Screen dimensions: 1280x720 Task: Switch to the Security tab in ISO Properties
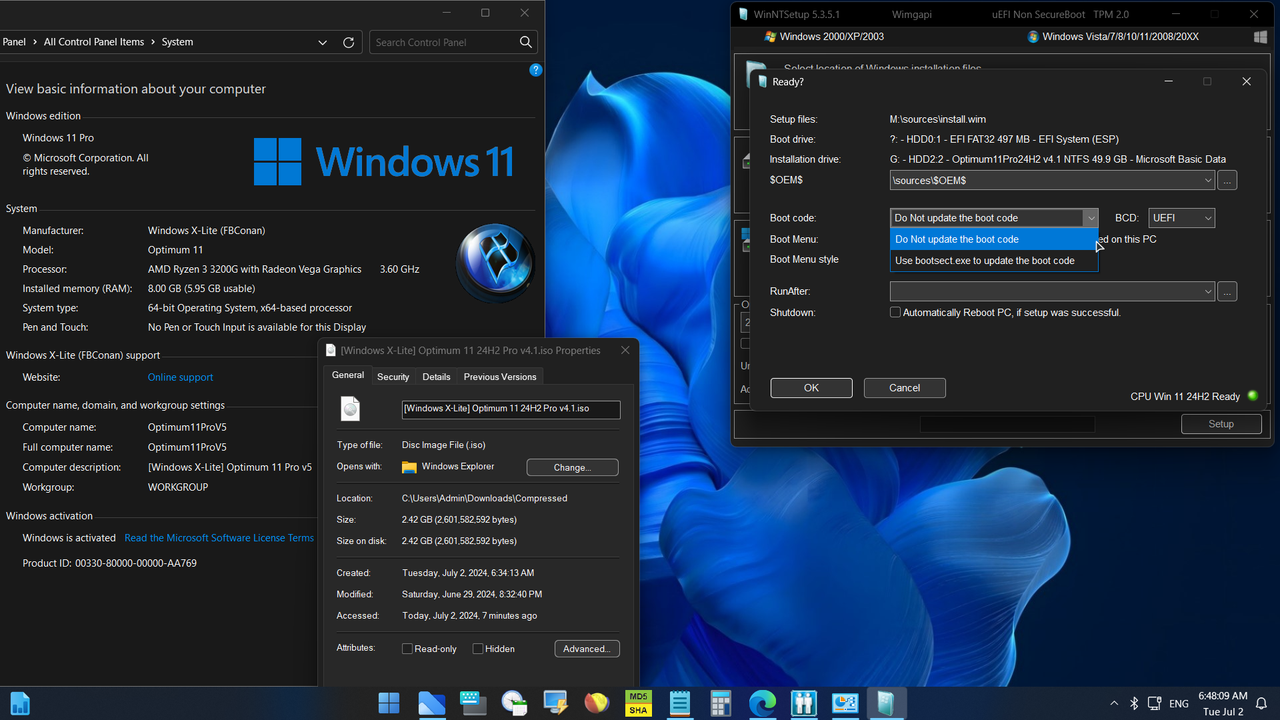393,376
